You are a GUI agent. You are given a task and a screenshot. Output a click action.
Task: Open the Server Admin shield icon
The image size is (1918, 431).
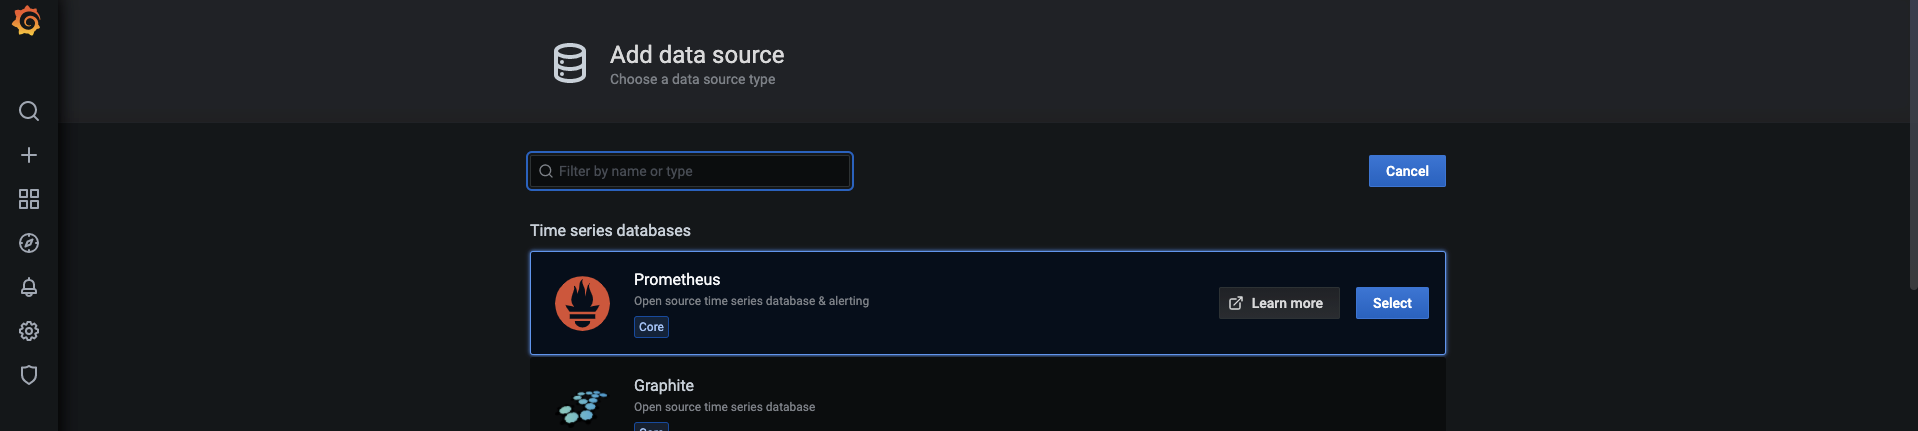(29, 375)
